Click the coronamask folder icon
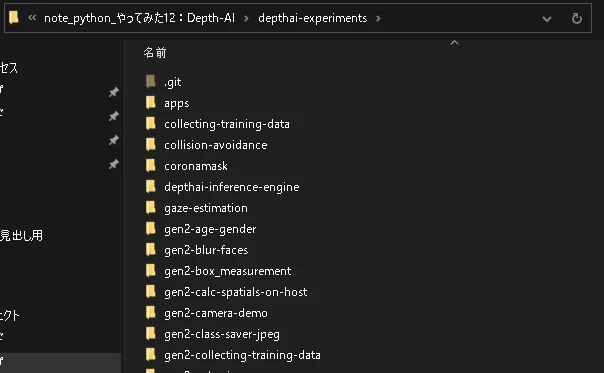This screenshot has width=604, height=373. pyautogui.click(x=151, y=165)
